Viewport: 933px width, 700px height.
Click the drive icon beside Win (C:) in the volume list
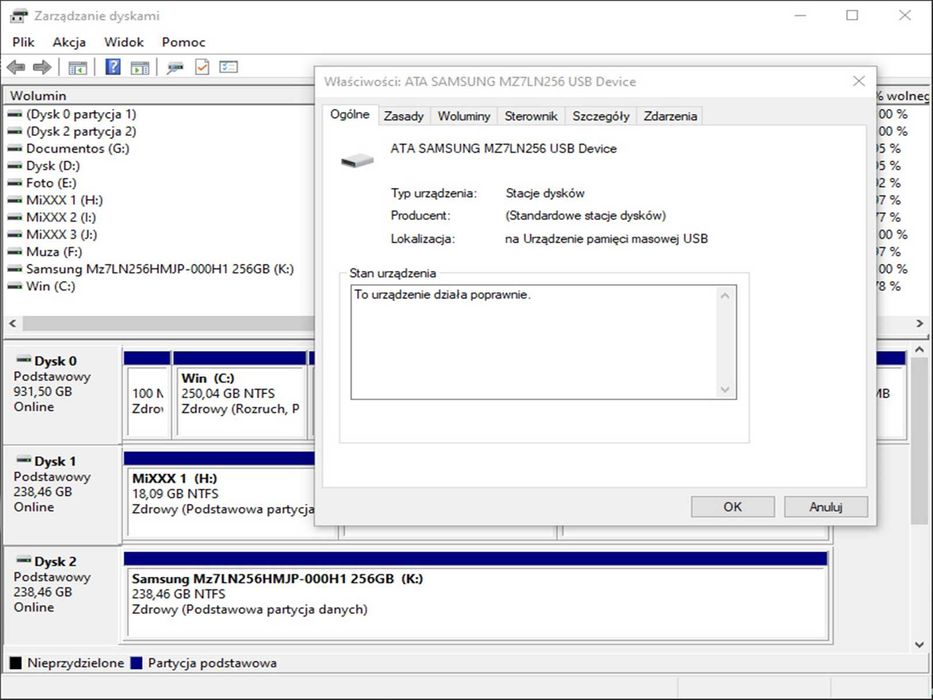click(x=14, y=286)
